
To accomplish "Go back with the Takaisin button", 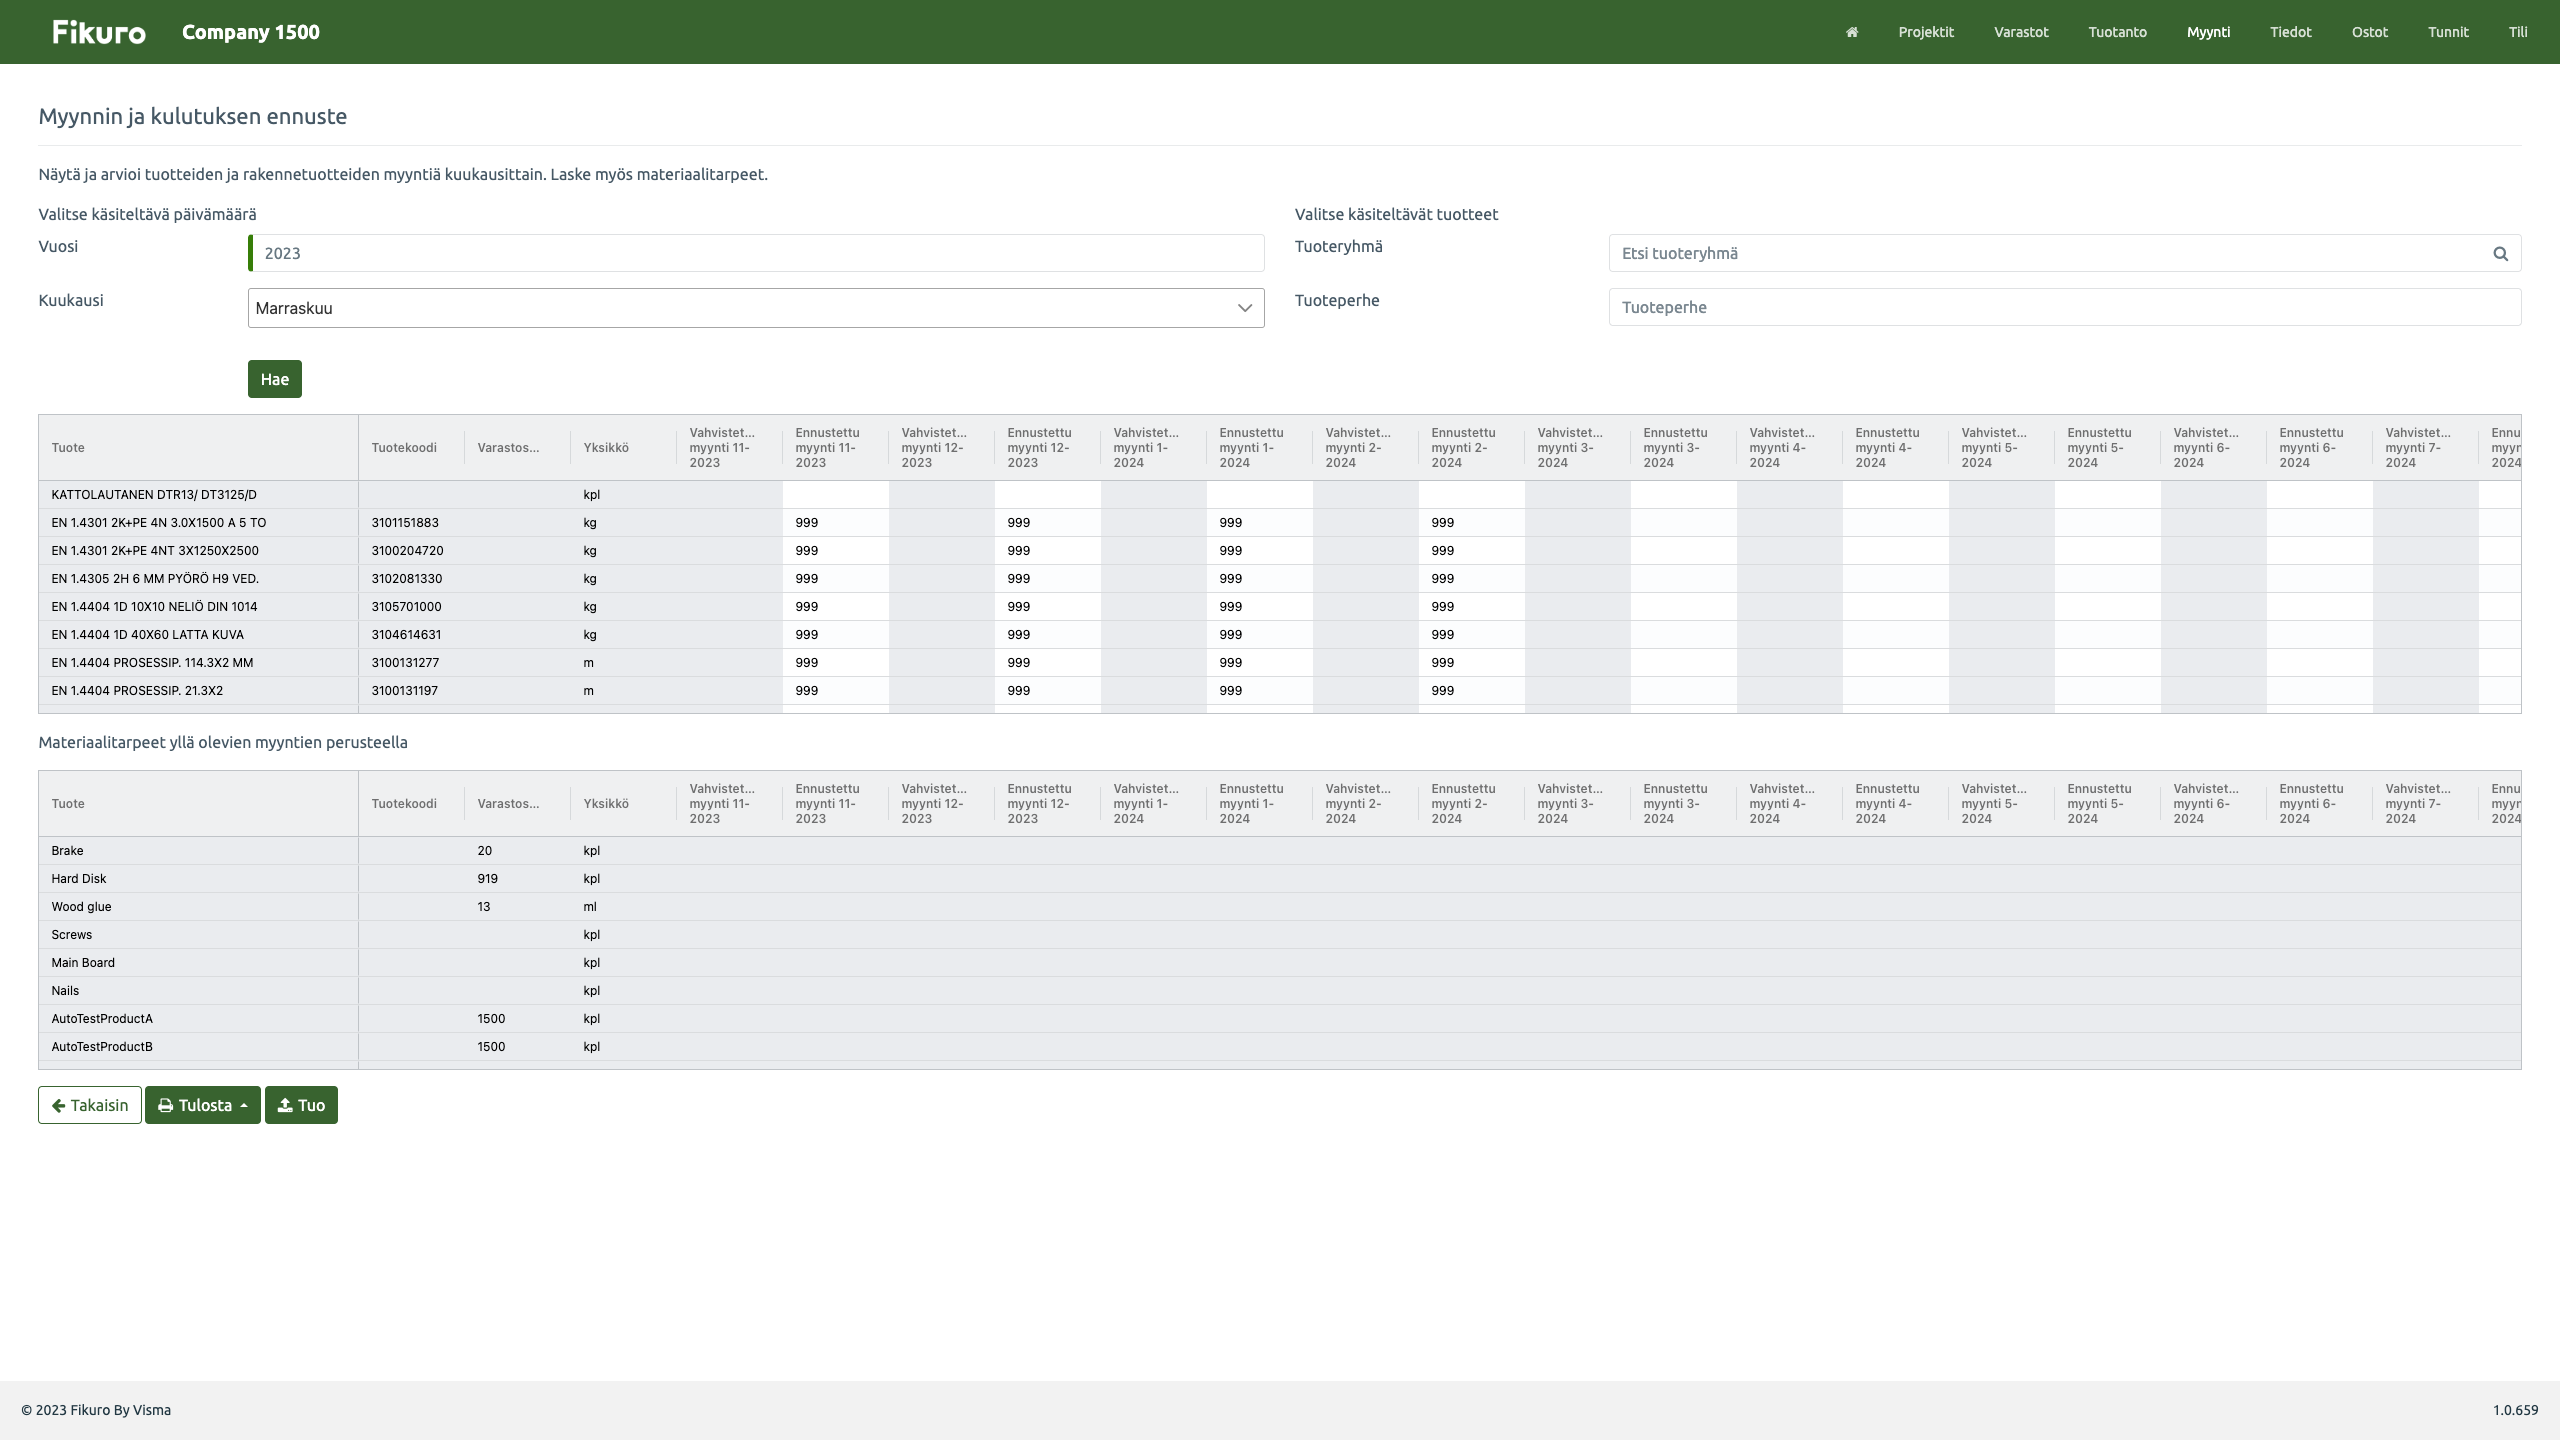I will [90, 1105].
